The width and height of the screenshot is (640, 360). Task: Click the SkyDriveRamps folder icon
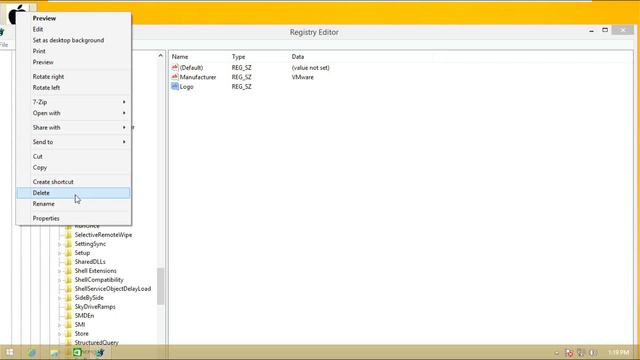click(69, 307)
